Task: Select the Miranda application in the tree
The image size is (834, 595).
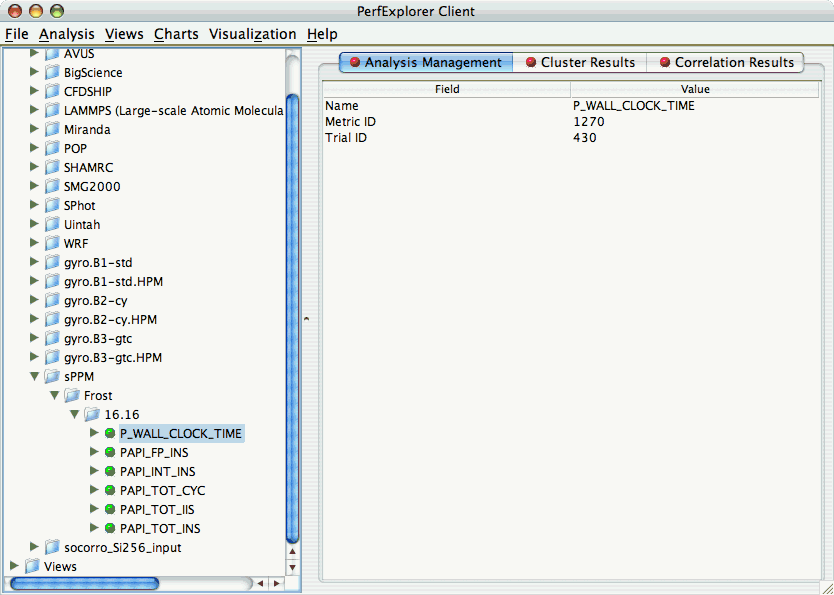Action: 85,129
